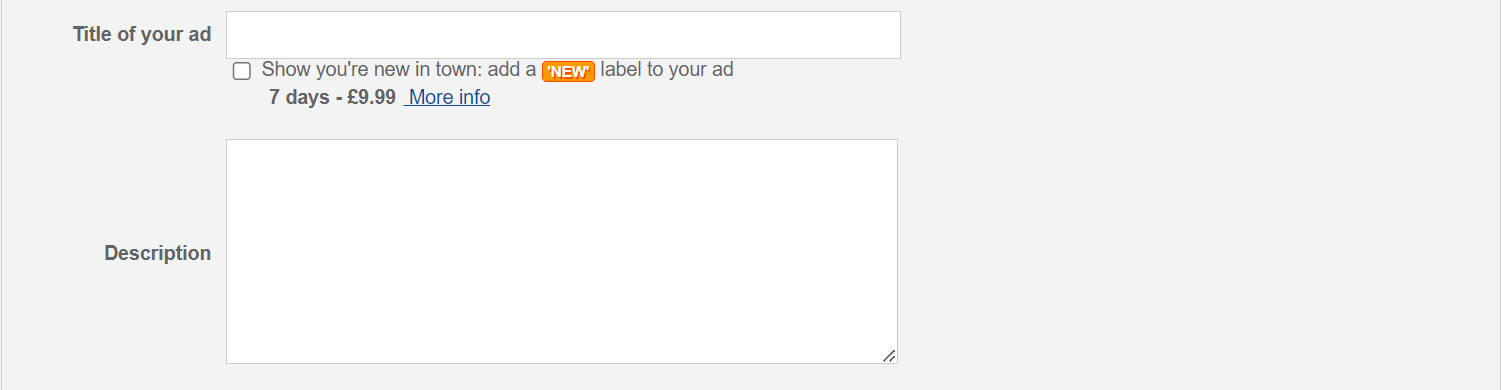The image size is (1501, 390).
Task: Click the orange 'NEW' badge icon
Action: 568,71
